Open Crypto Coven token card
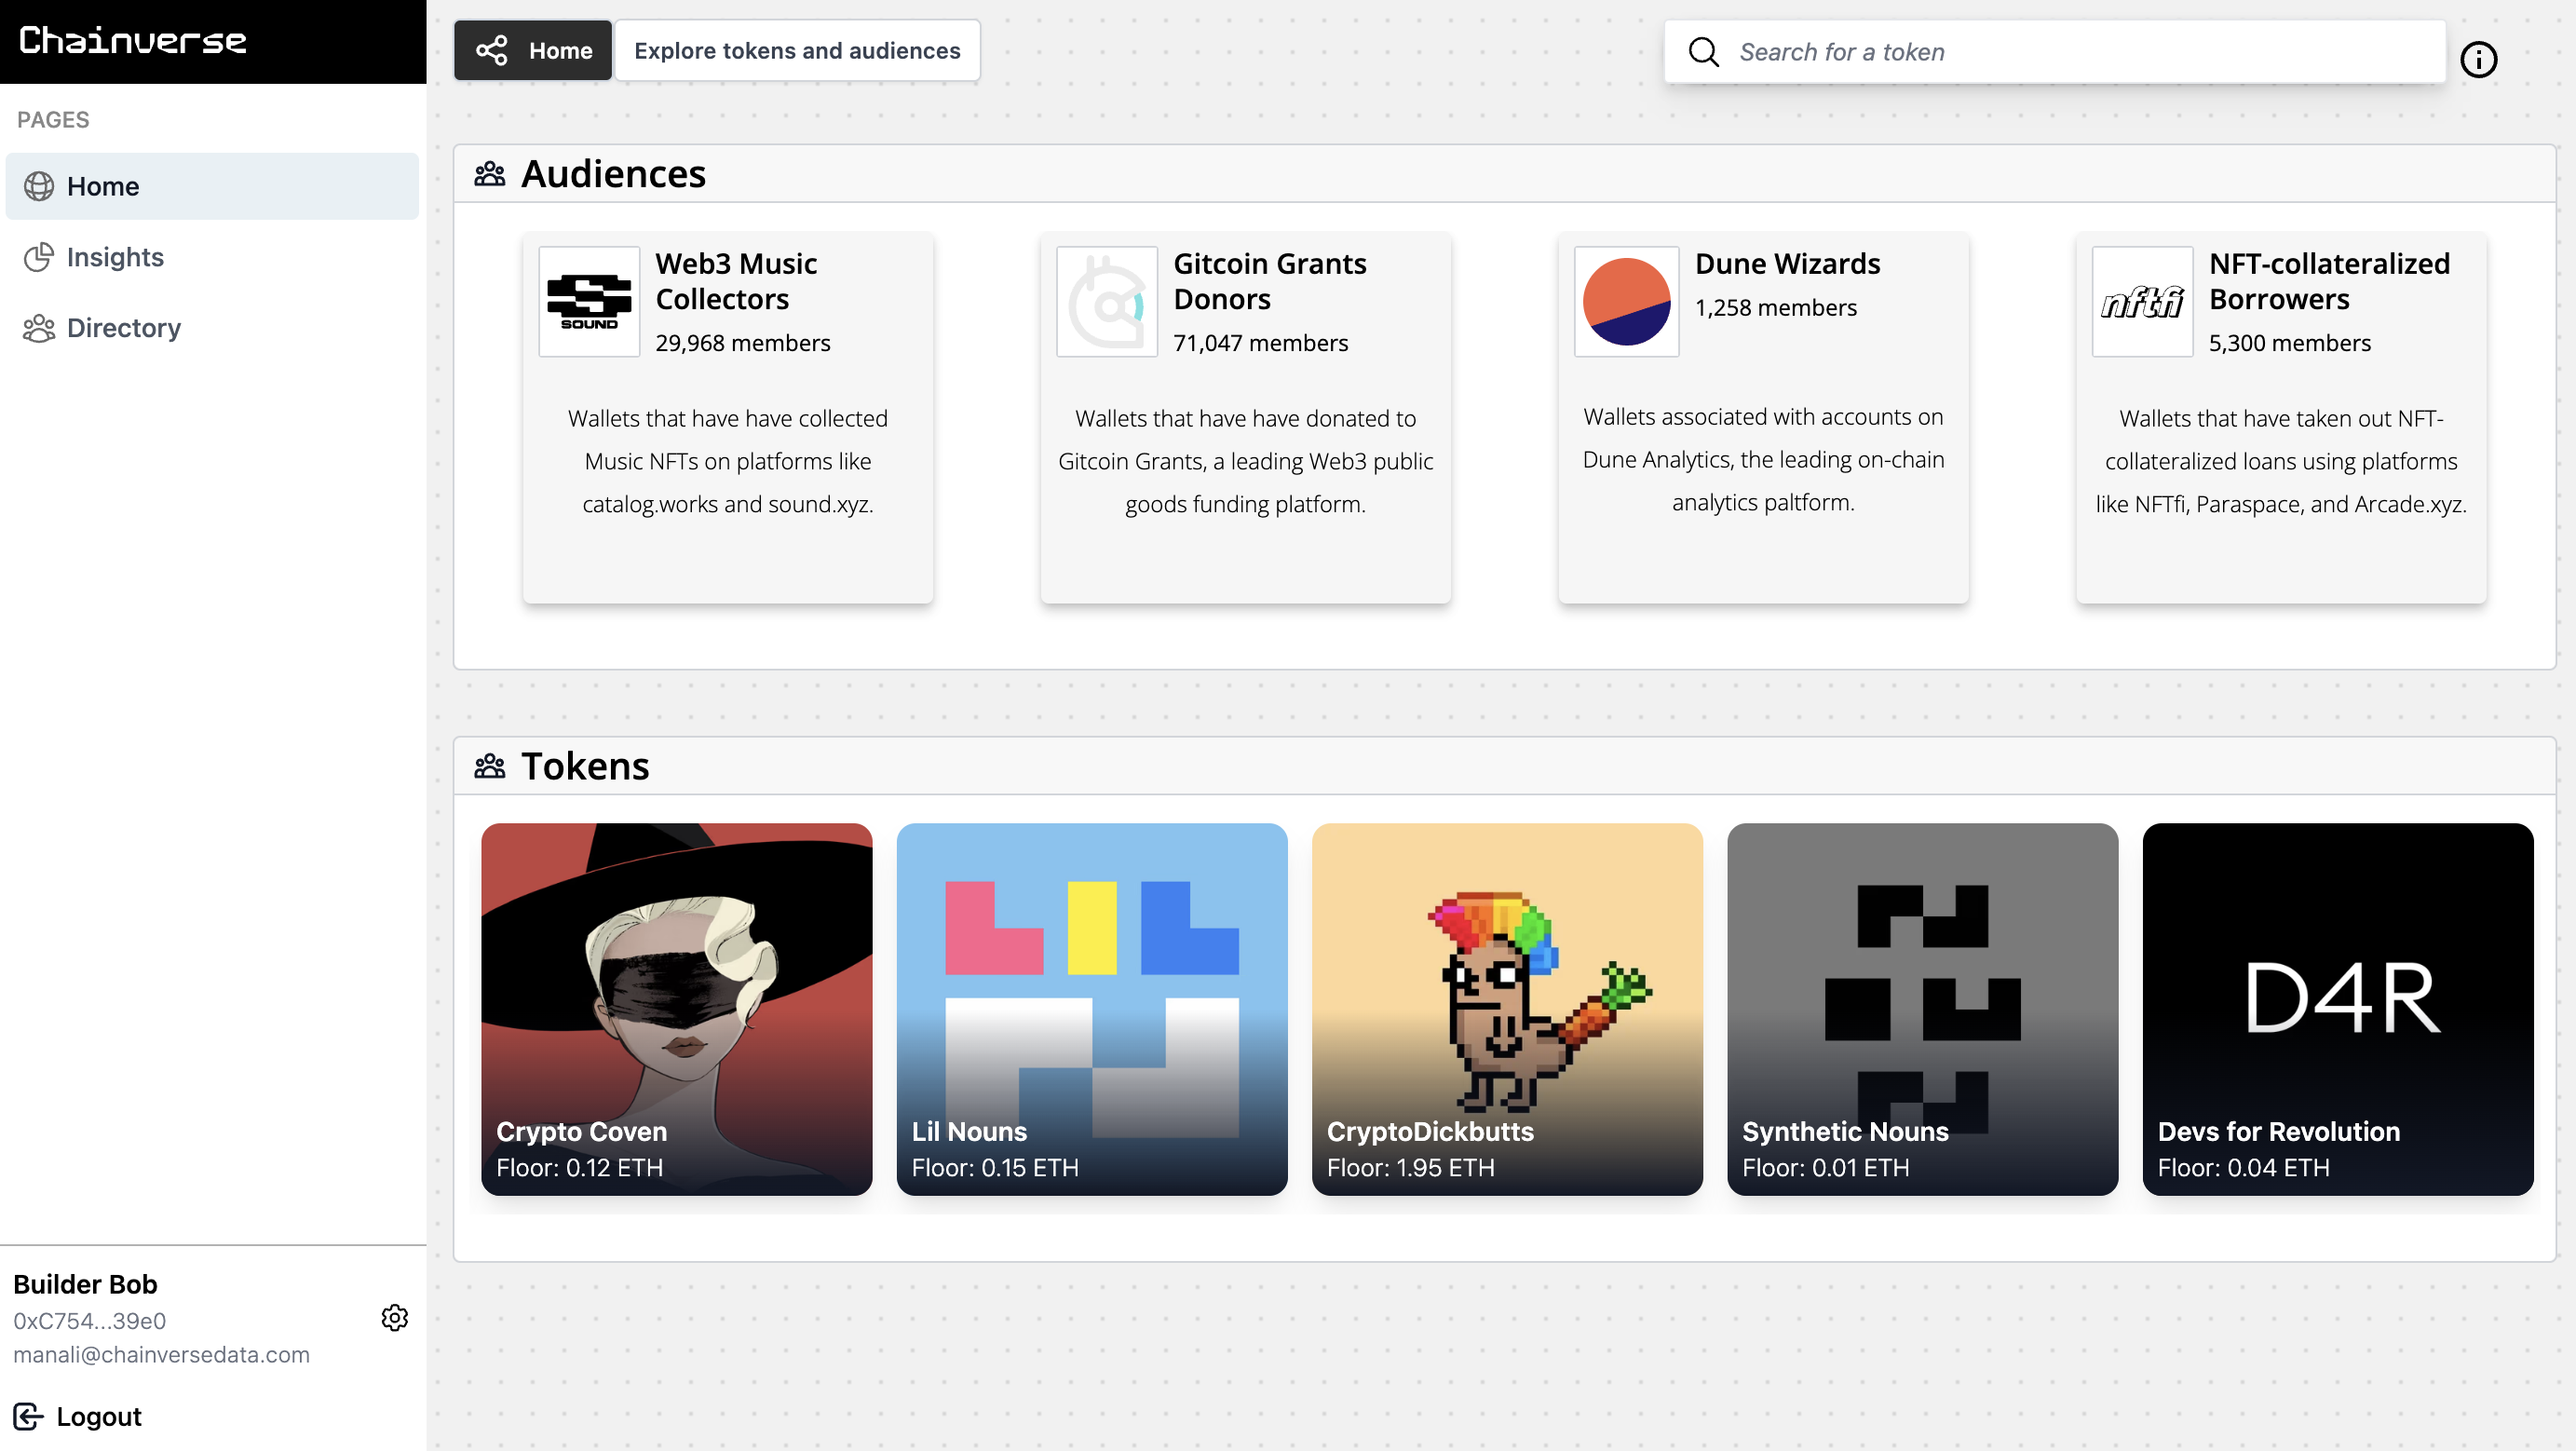Image resolution: width=2576 pixels, height=1451 pixels. pyautogui.click(x=677, y=1009)
